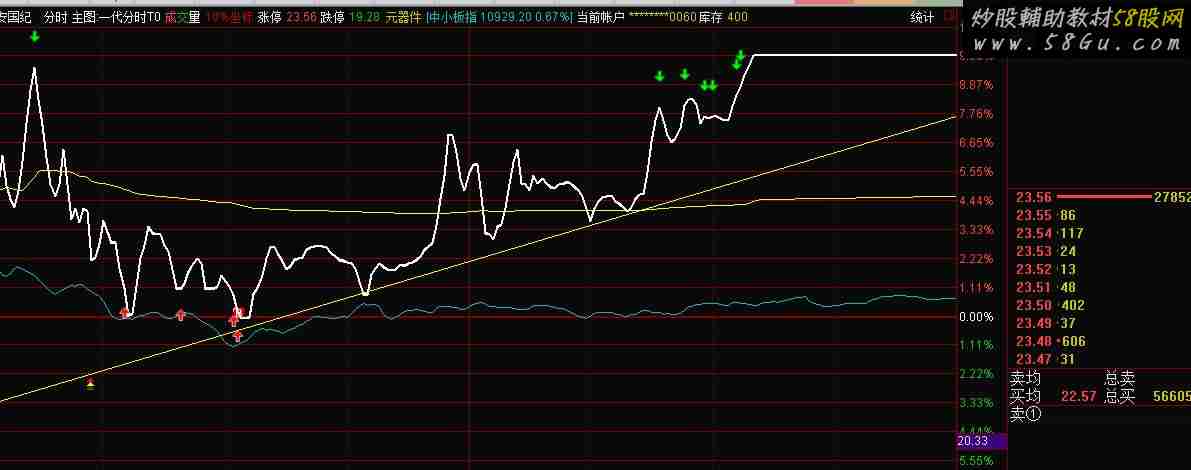Click the 跌停 19.28 limit-down price

347,17
